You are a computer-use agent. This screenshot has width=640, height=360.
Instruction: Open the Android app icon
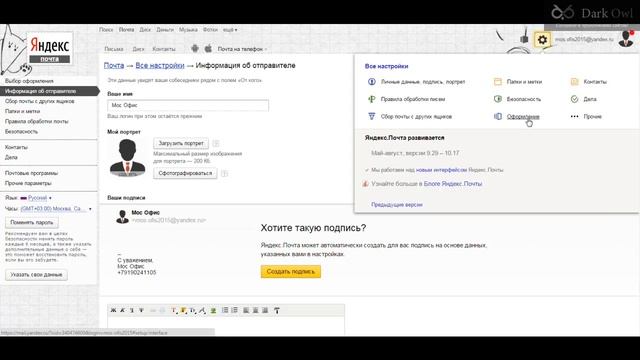(195, 48)
